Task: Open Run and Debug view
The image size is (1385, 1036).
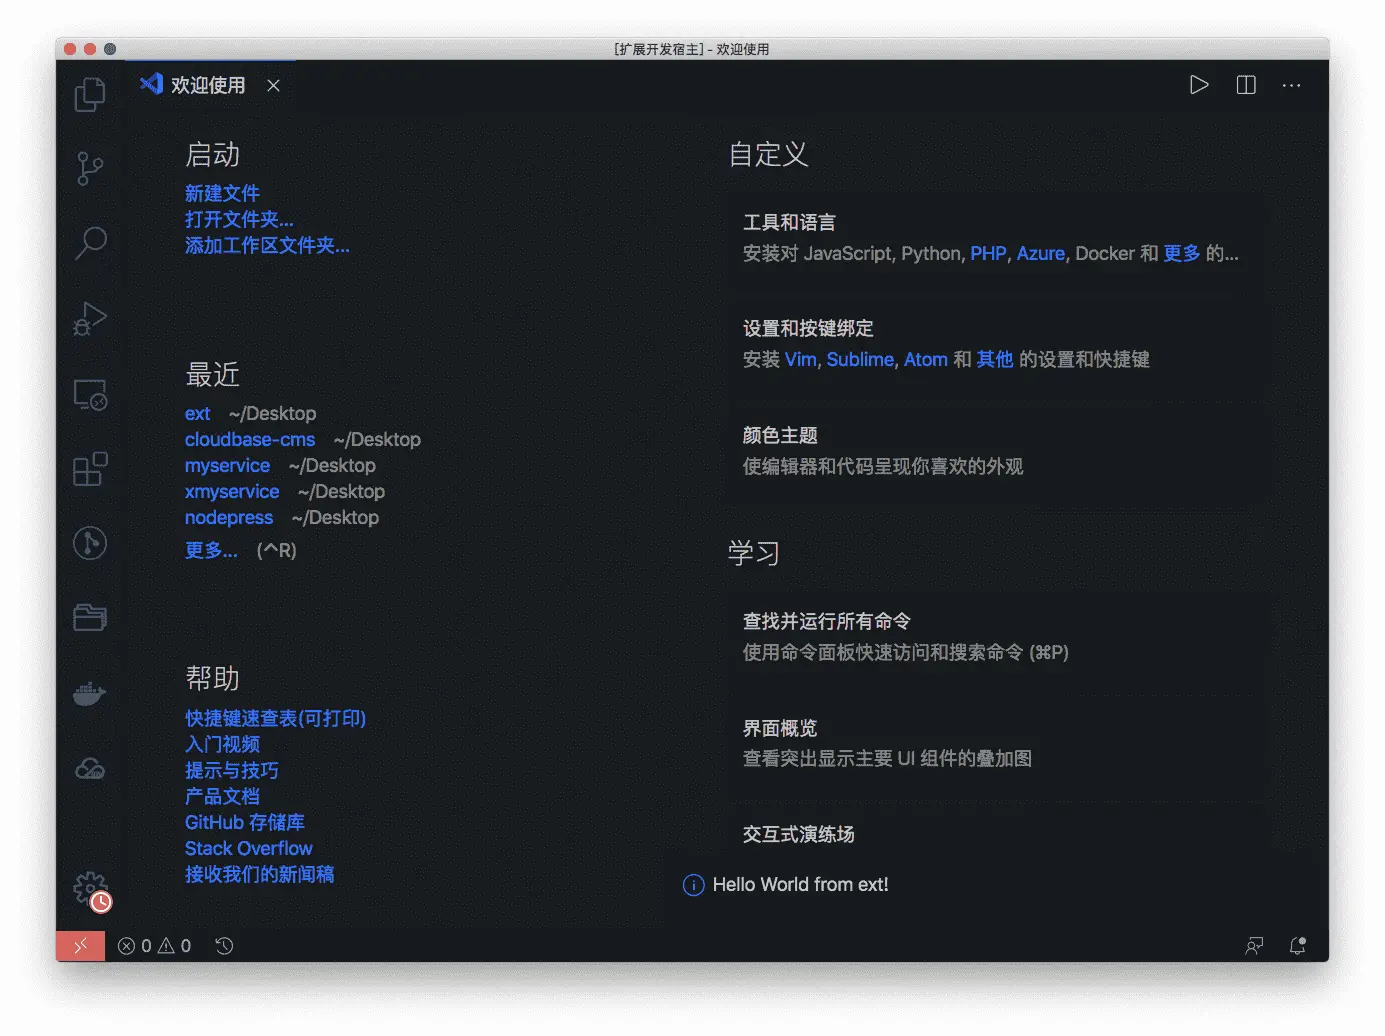Action: [90, 319]
